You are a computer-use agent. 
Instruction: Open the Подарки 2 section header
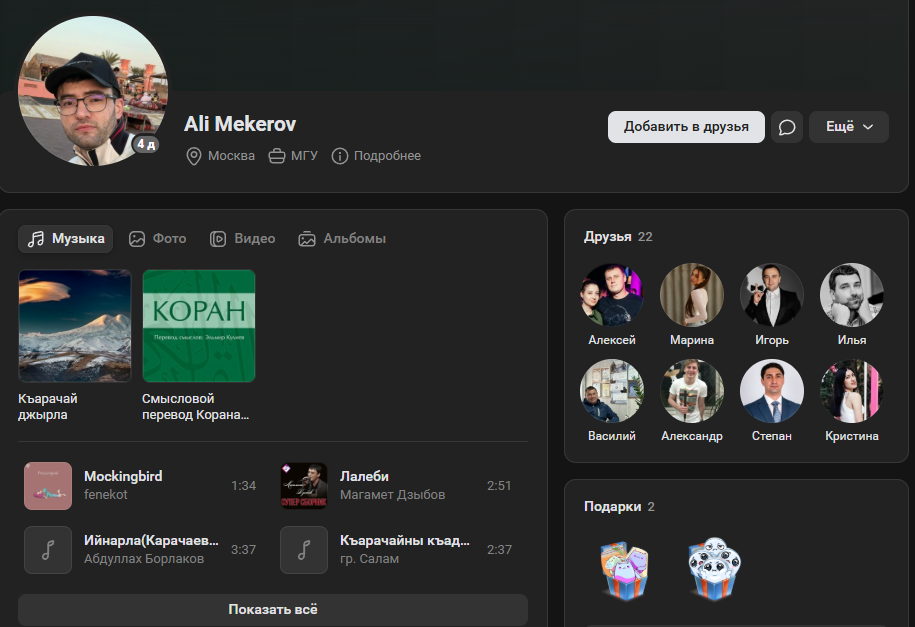pyautogui.click(x=619, y=507)
